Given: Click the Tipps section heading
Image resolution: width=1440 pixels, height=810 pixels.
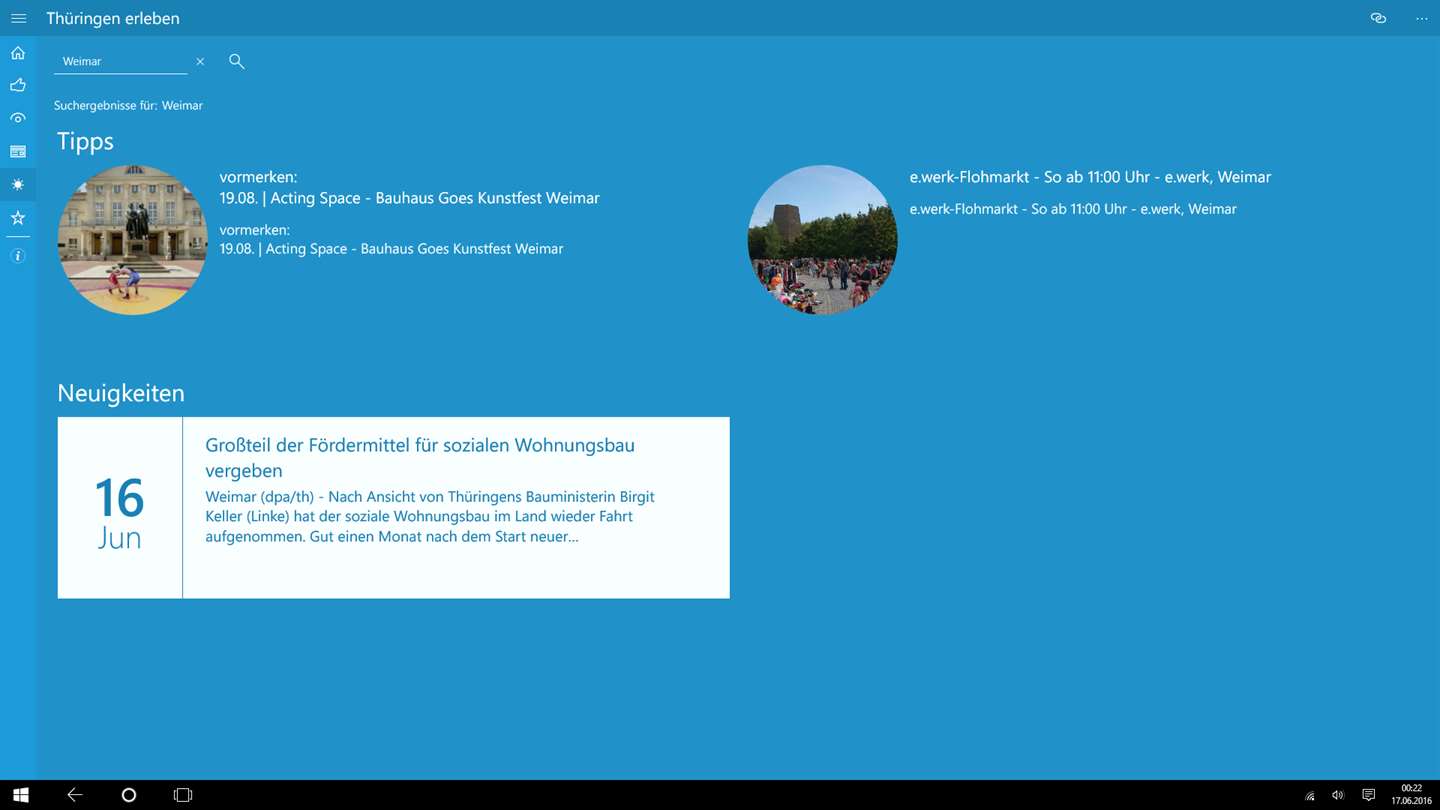Looking at the screenshot, I should pos(85,141).
